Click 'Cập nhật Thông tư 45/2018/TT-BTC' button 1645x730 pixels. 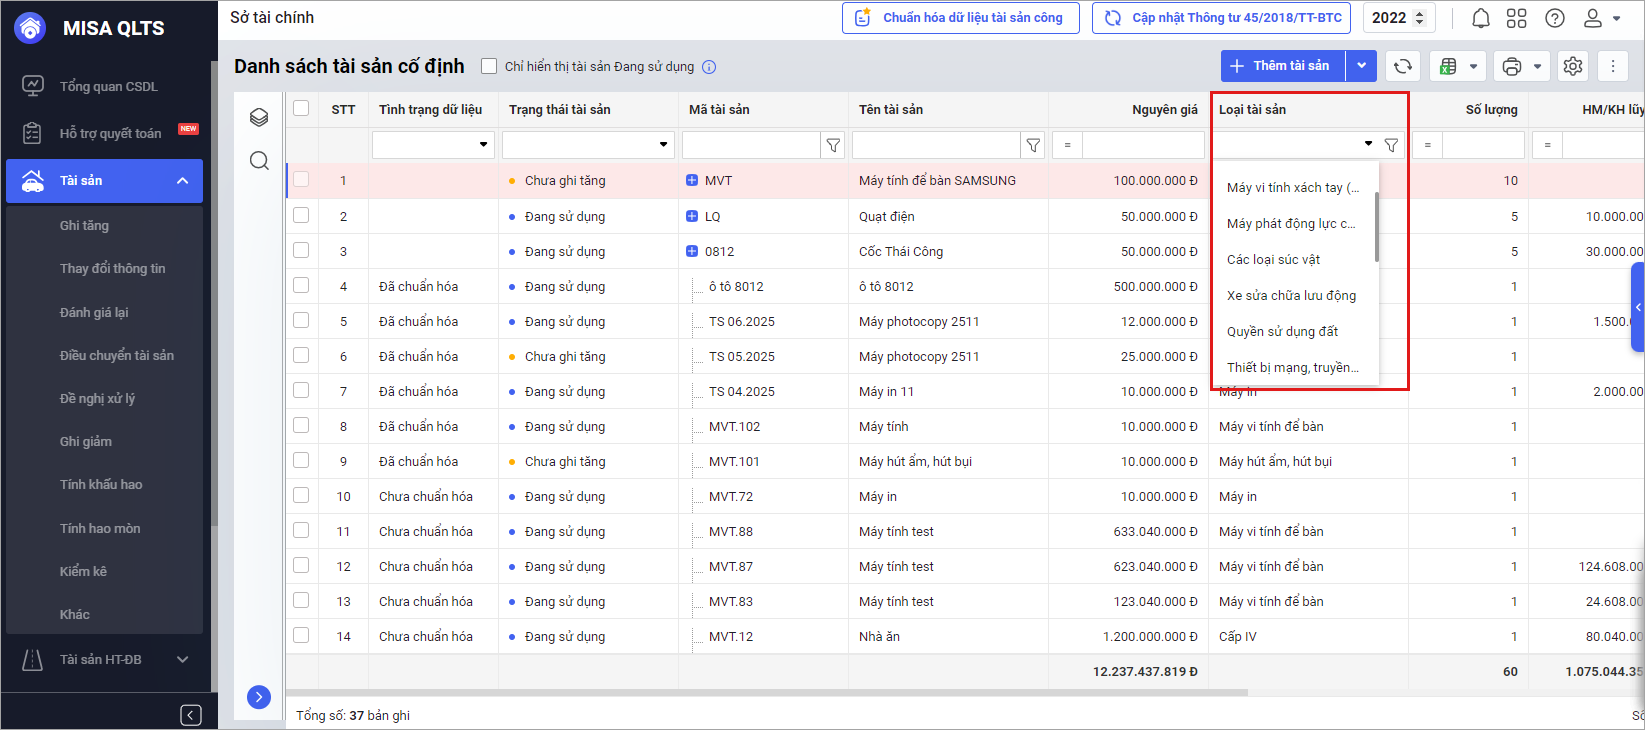click(x=1221, y=18)
